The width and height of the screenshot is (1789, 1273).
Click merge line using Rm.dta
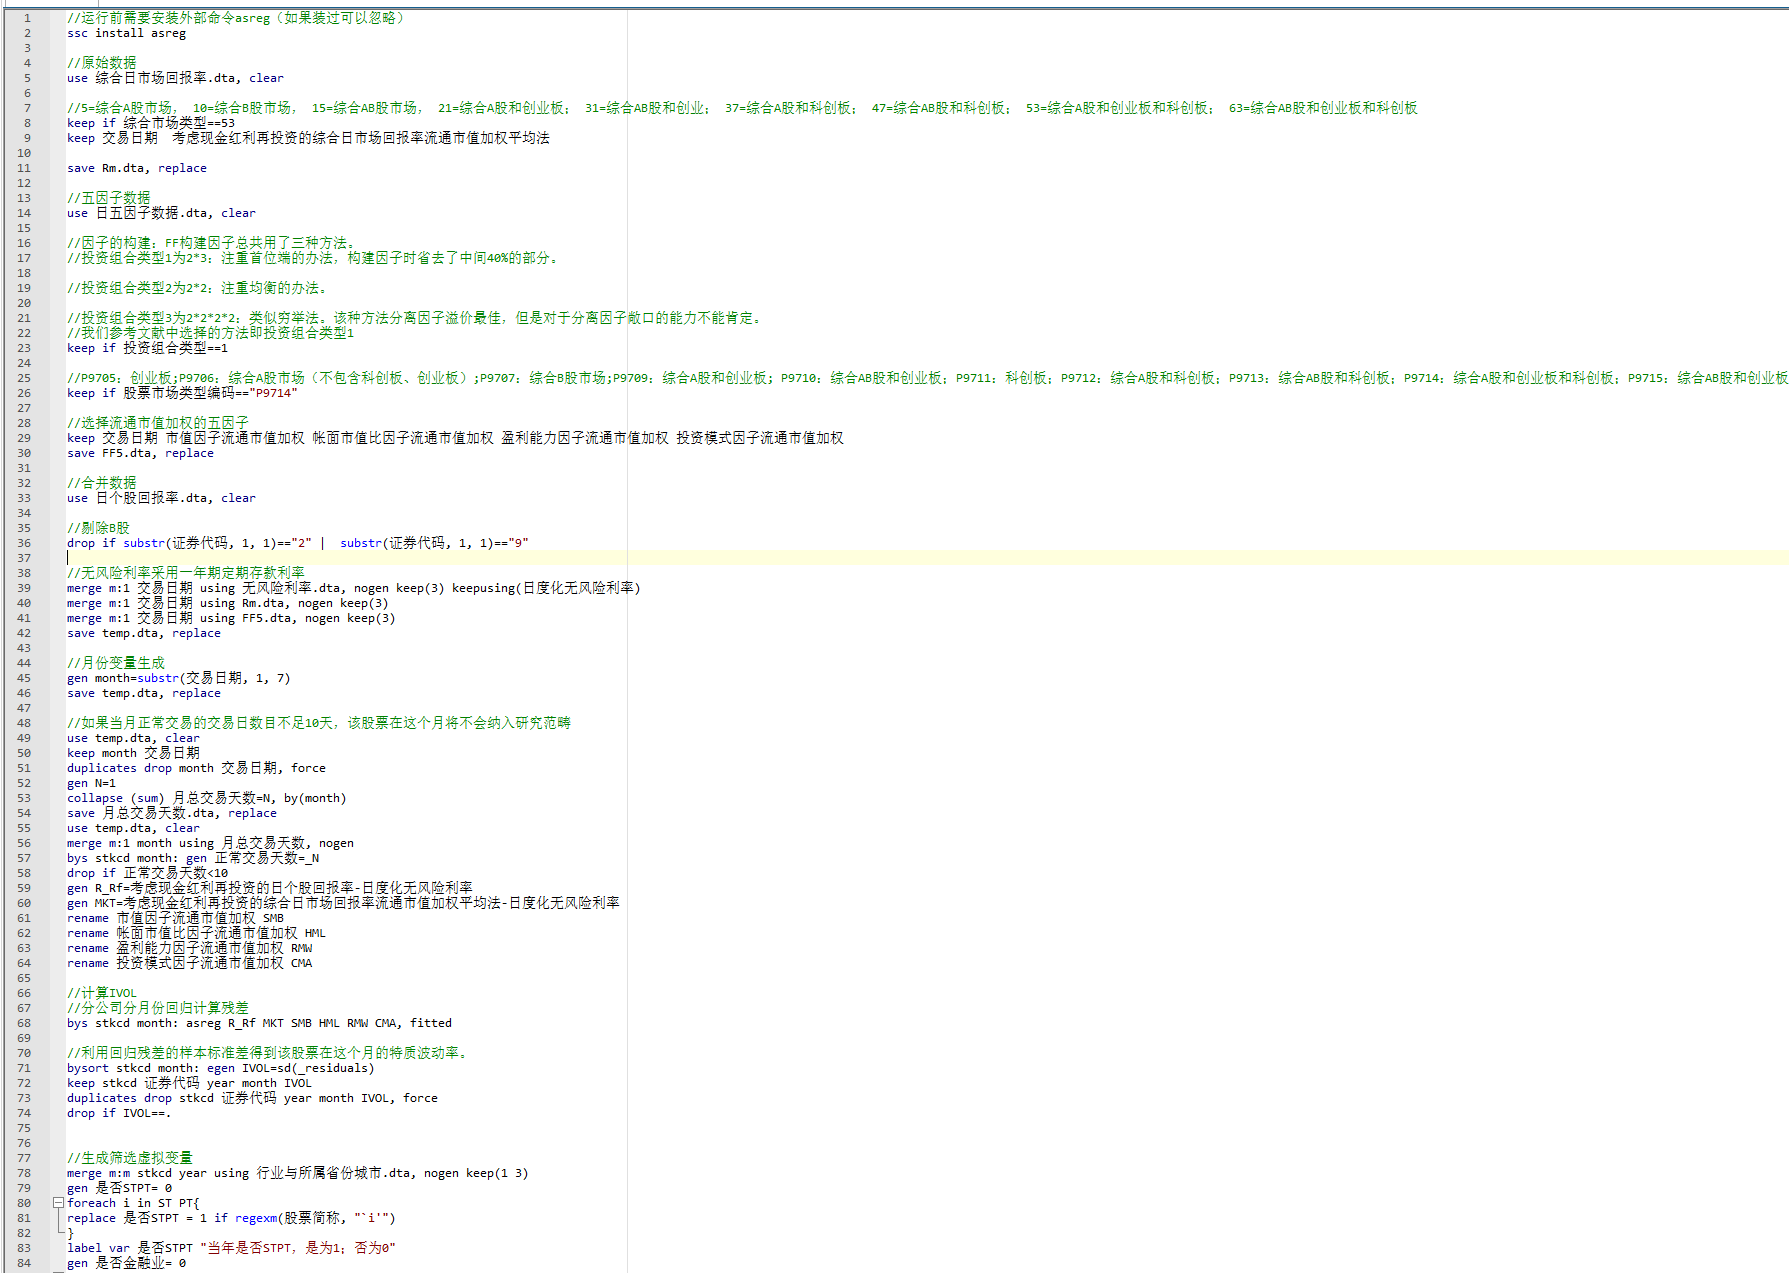228,603
